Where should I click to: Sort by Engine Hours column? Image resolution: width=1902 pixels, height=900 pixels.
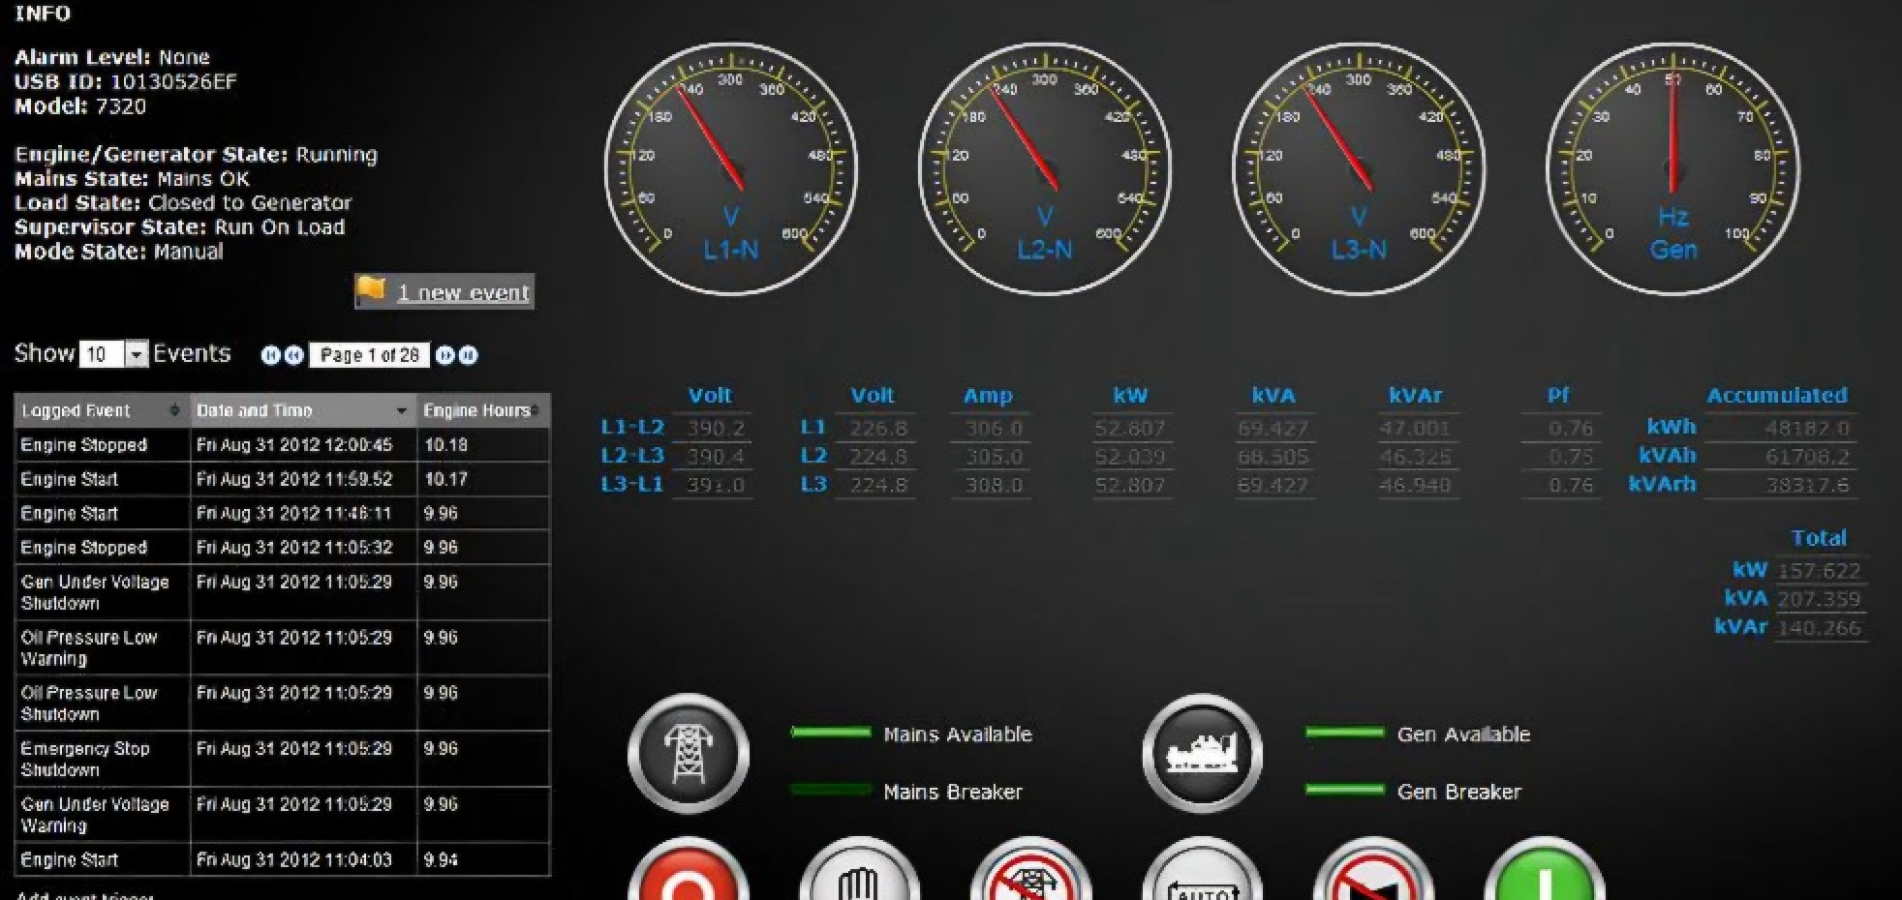coord(481,410)
